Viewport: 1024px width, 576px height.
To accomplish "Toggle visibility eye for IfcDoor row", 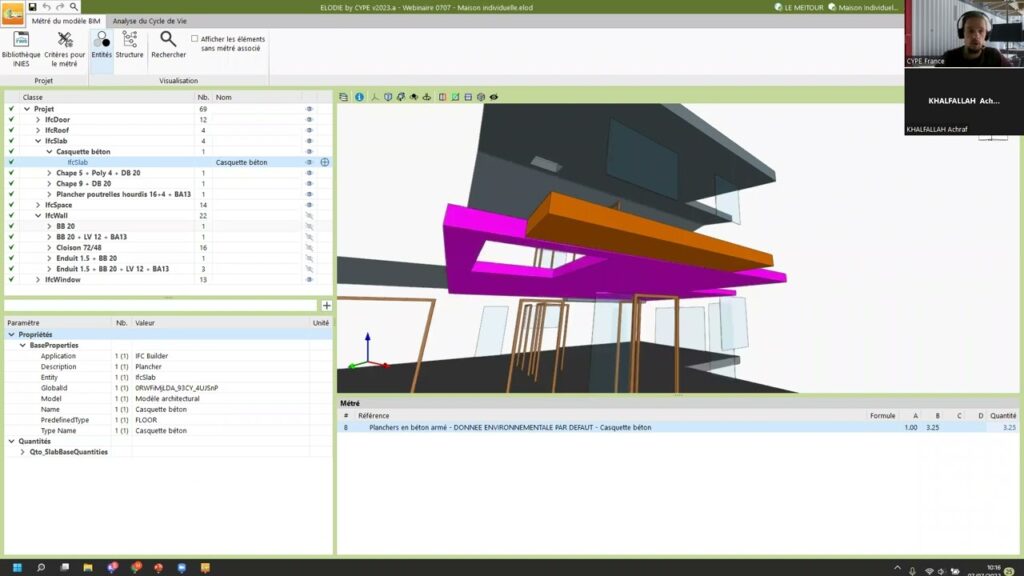I will point(309,119).
